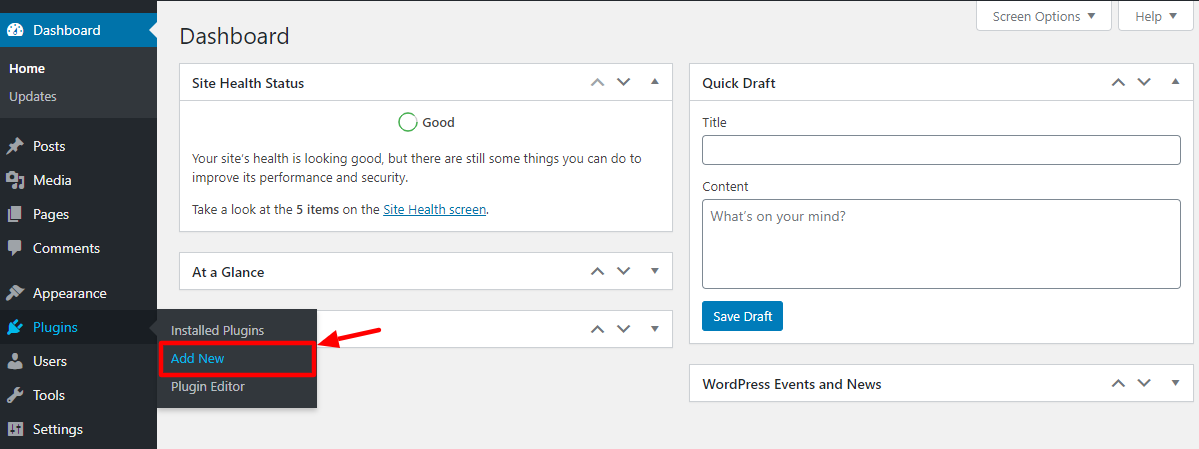The image size is (1199, 449).
Task: Click the Users person icon
Action: (x=15, y=361)
